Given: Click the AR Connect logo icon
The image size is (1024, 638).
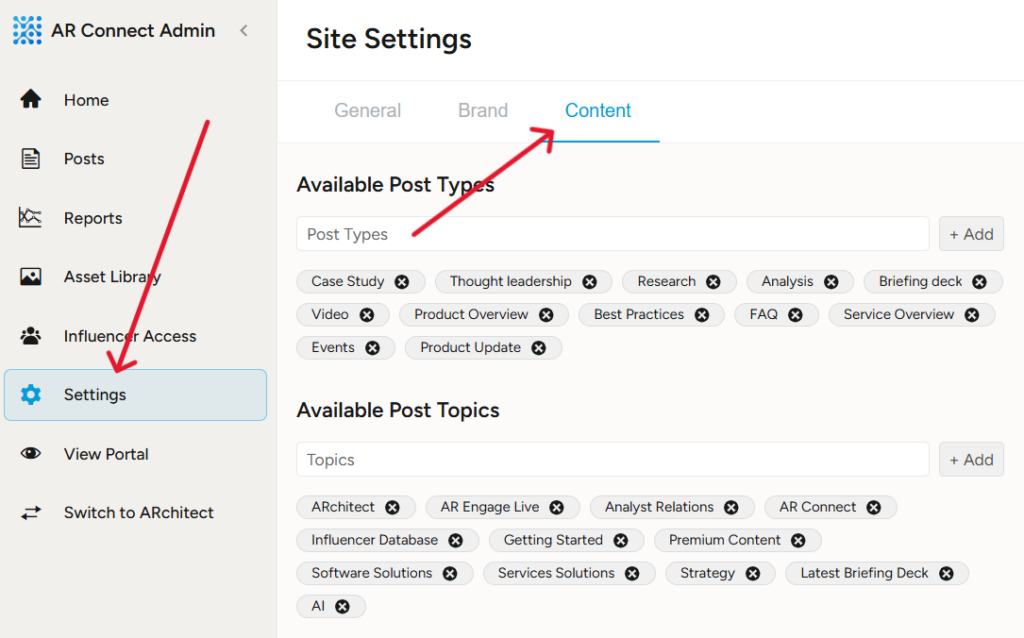Looking at the screenshot, I should coord(27,31).
